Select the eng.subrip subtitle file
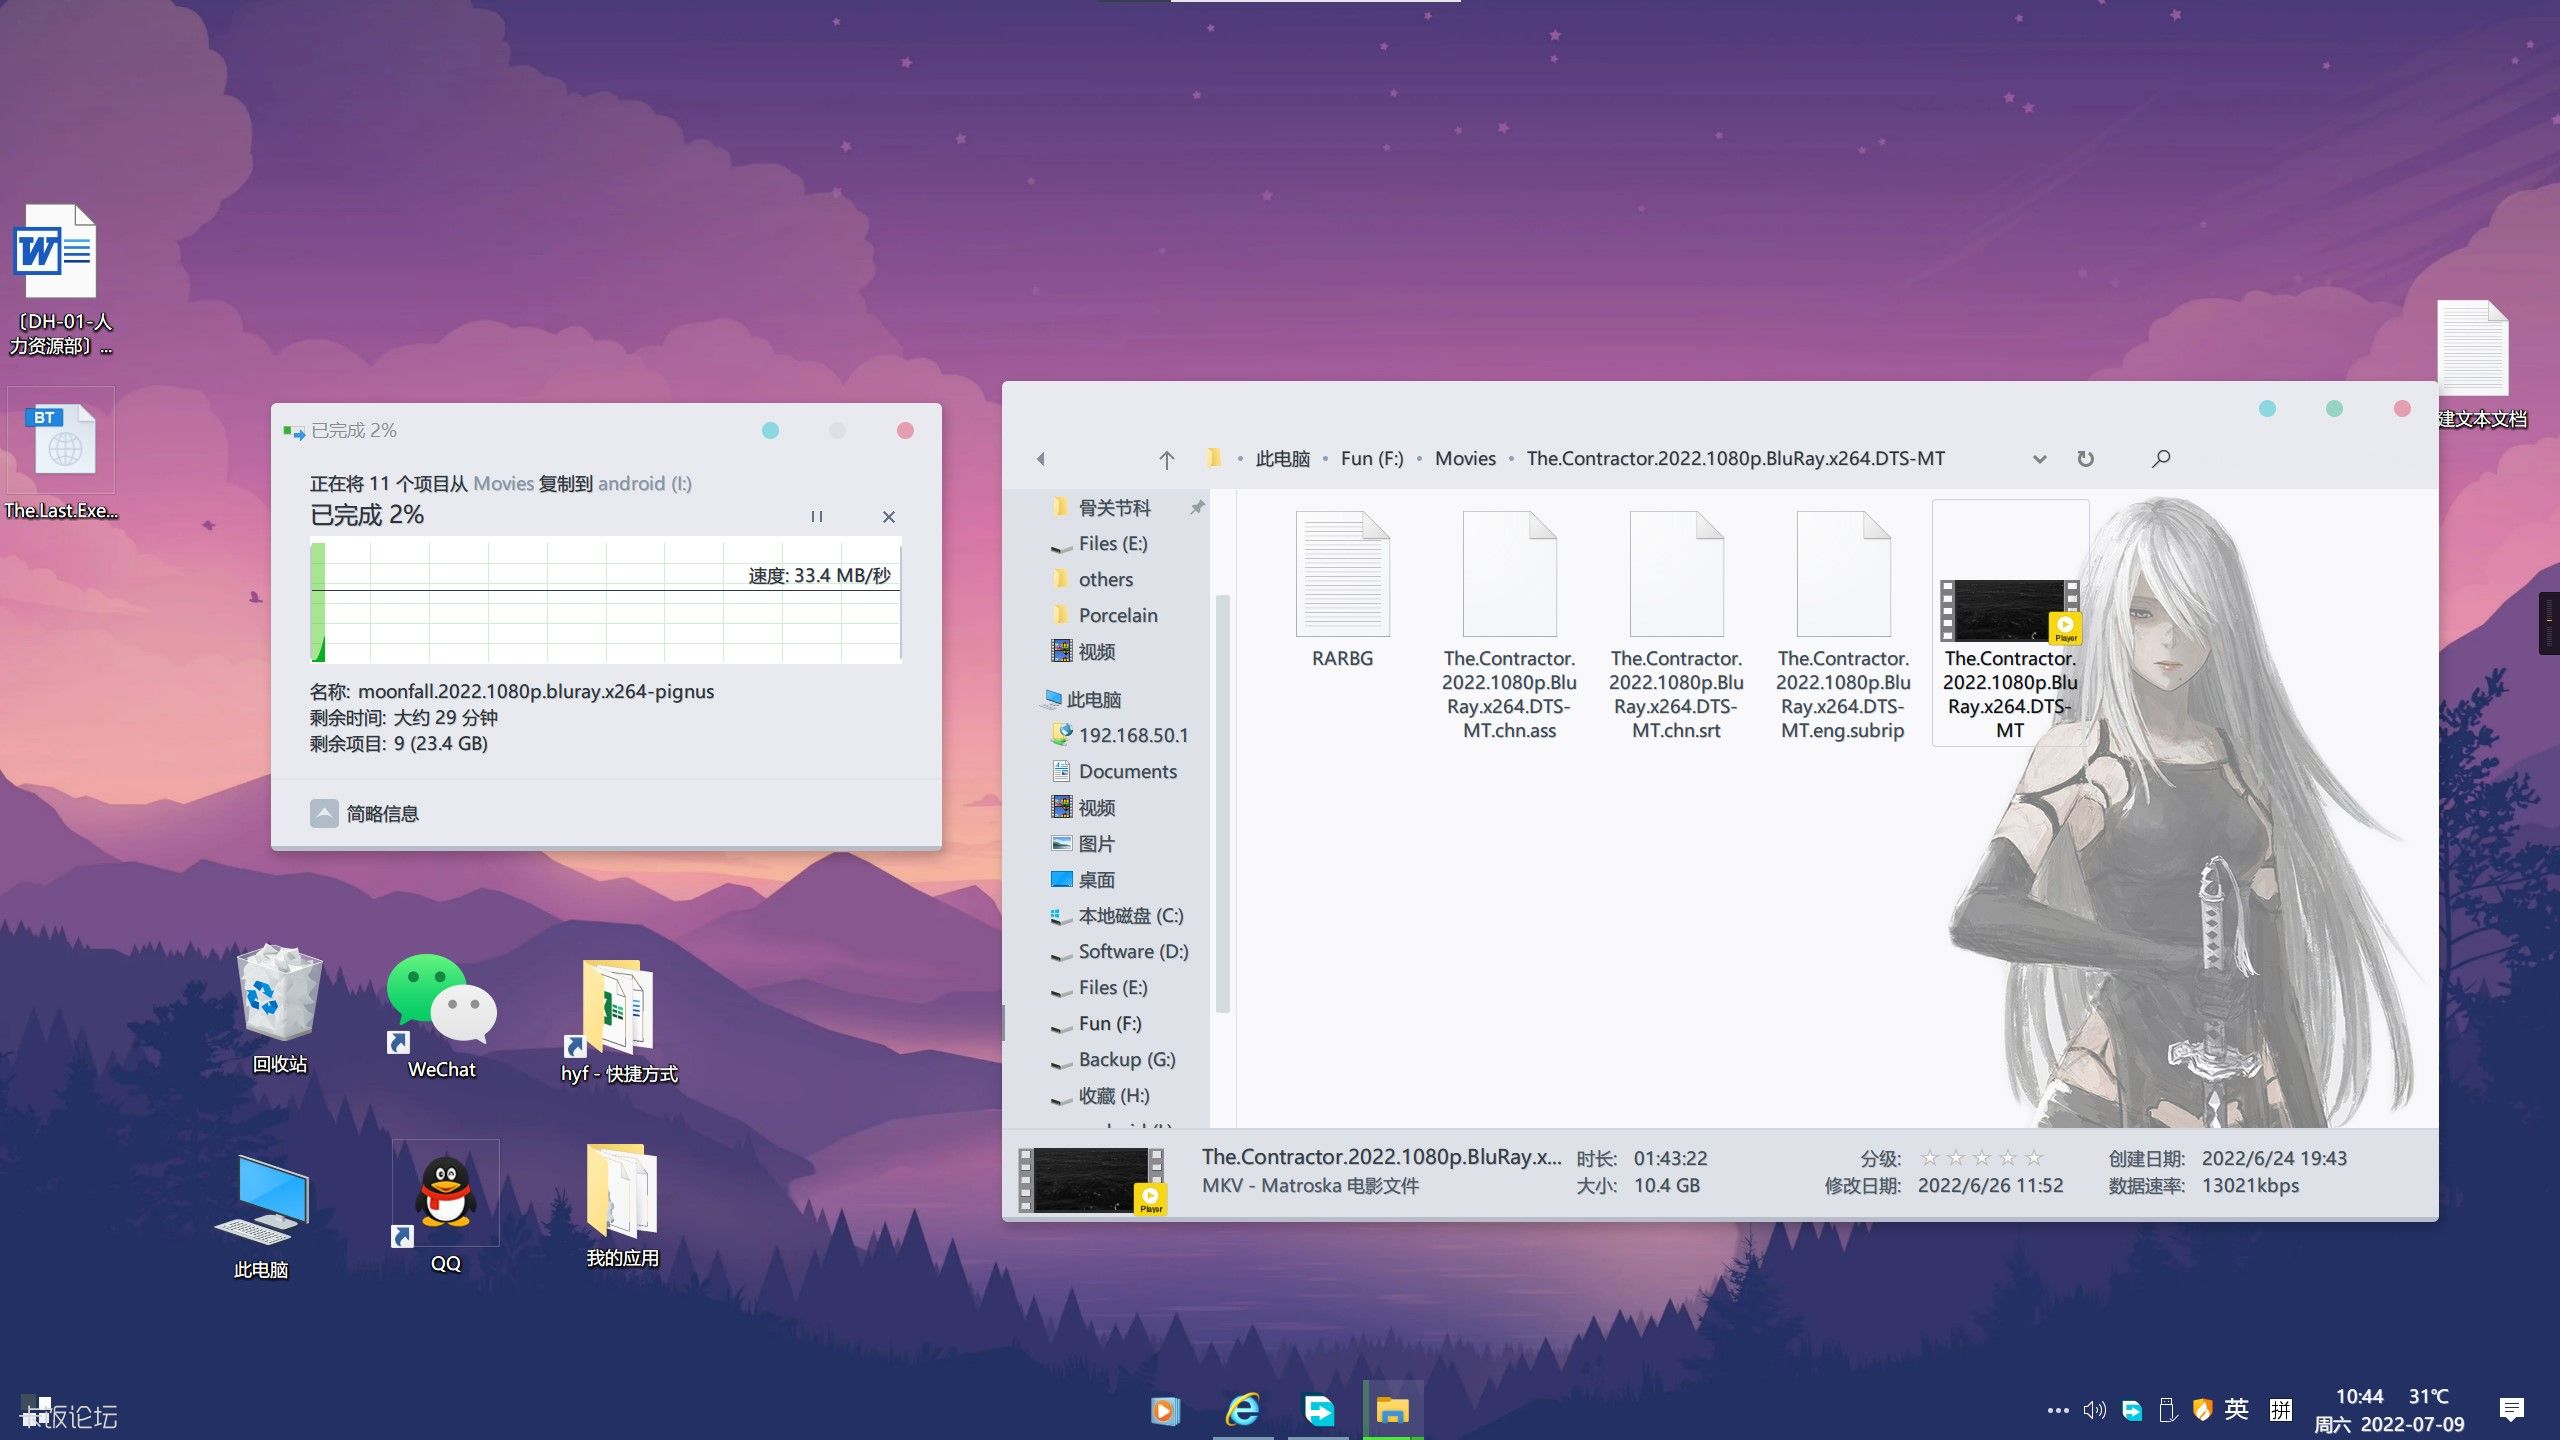This screenshot has height=1440, width=2560. (x=1843, y=625)
